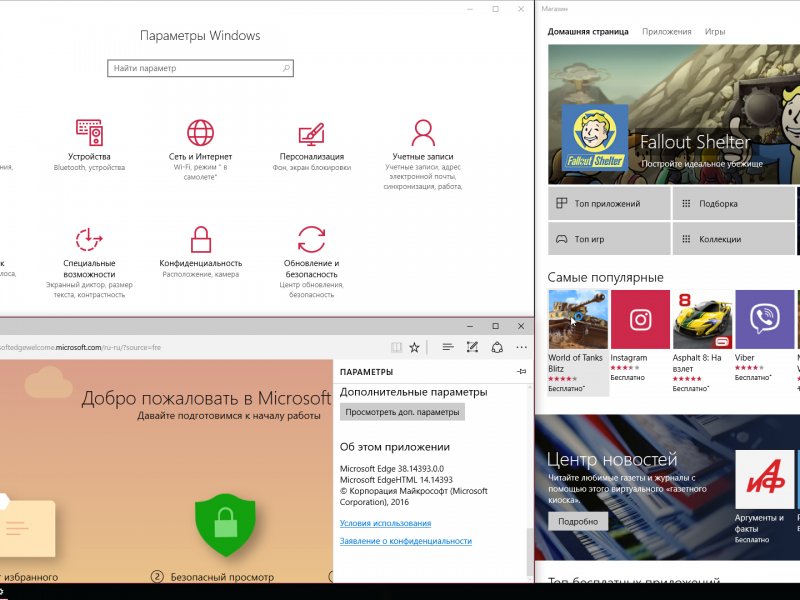Screen dimensions: 800x600
Task: Open Заявление о конфиденциальности link
Action: (x=406, y=541)
